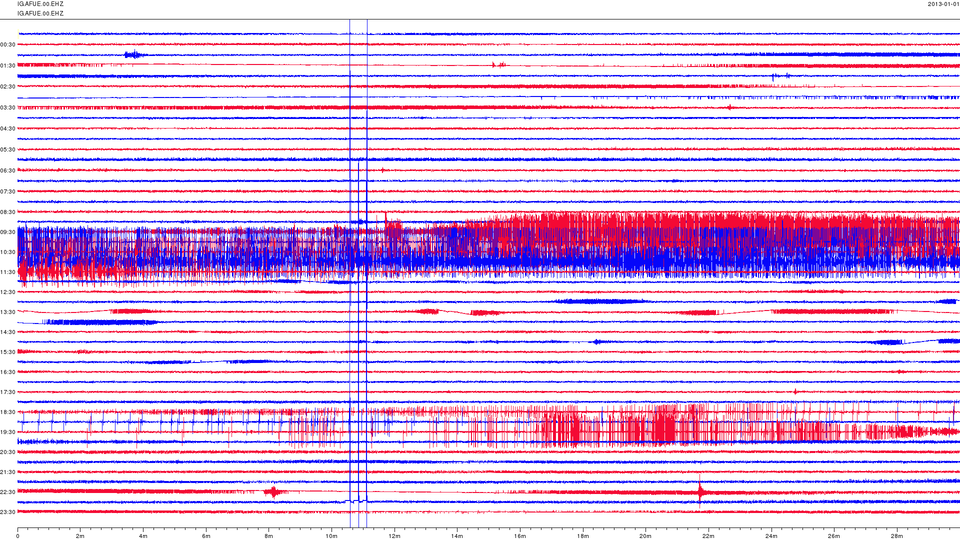Screen dimensions: 960x540
Task: Click the 06:30 time label
Action: 8,171
